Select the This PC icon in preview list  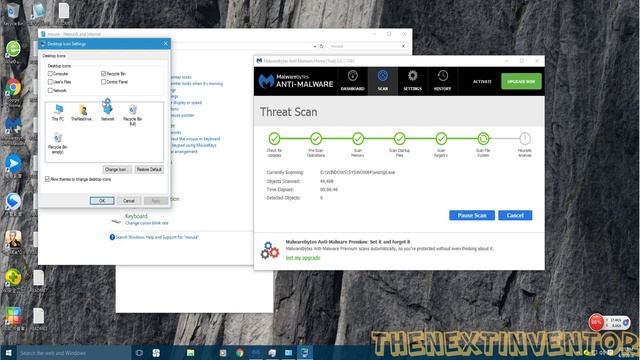[58, 112]
